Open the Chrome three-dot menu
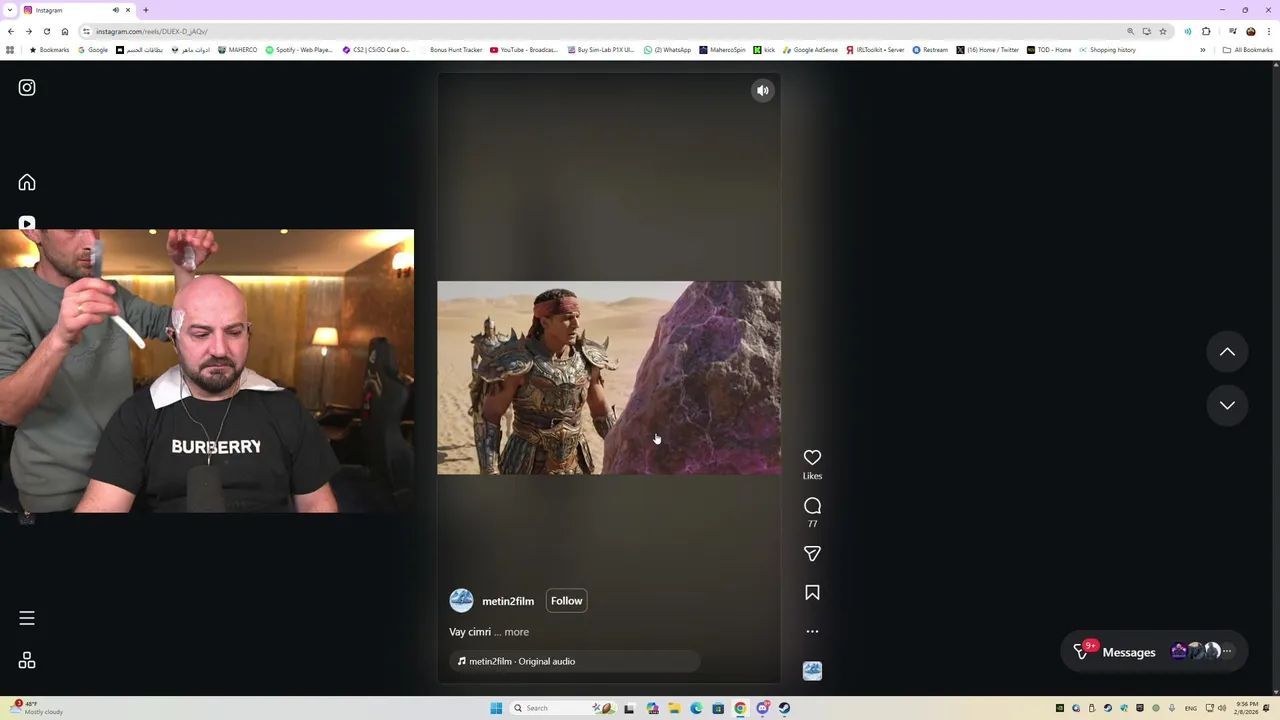This screenshot has height=720, width=1280. [1269, 31]
